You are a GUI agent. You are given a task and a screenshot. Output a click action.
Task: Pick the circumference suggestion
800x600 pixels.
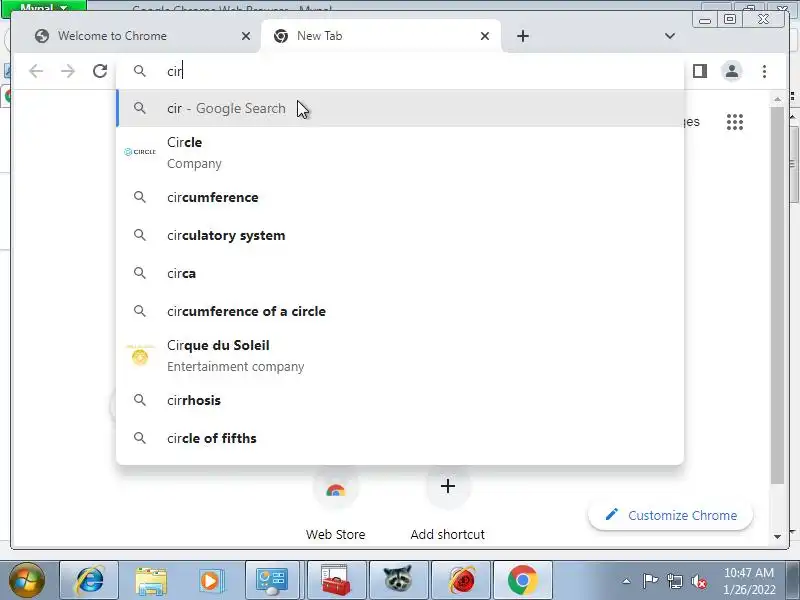[x=401, y=197]
